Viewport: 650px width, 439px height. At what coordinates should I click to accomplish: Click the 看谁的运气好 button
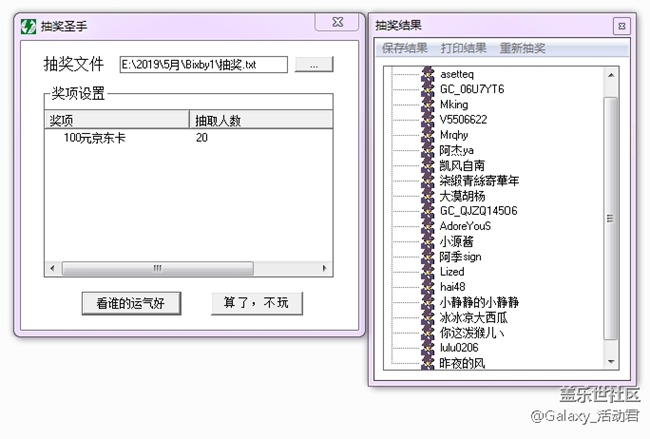tap(131, 303)
